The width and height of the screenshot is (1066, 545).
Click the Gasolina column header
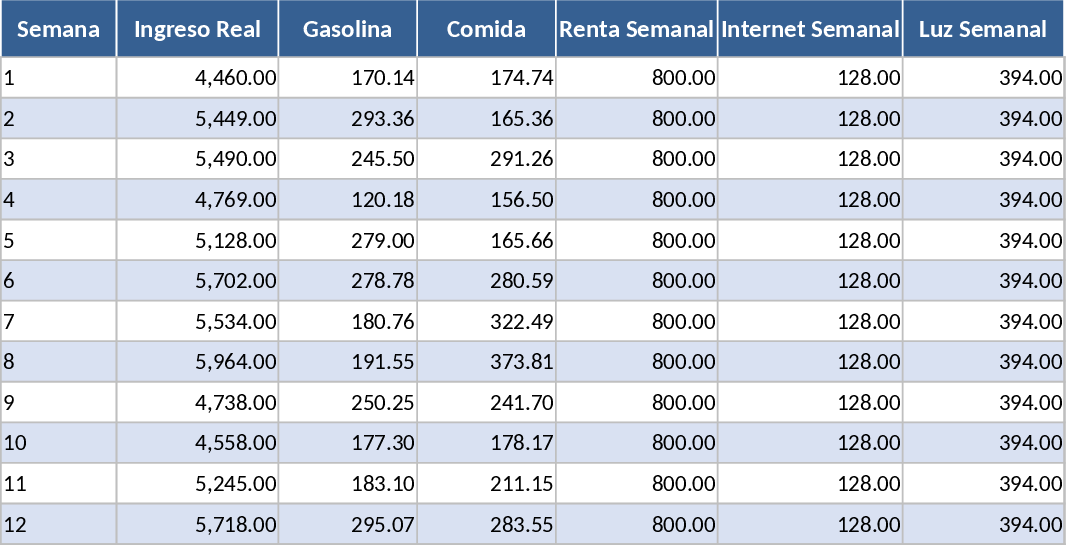[x=348, y=29]
